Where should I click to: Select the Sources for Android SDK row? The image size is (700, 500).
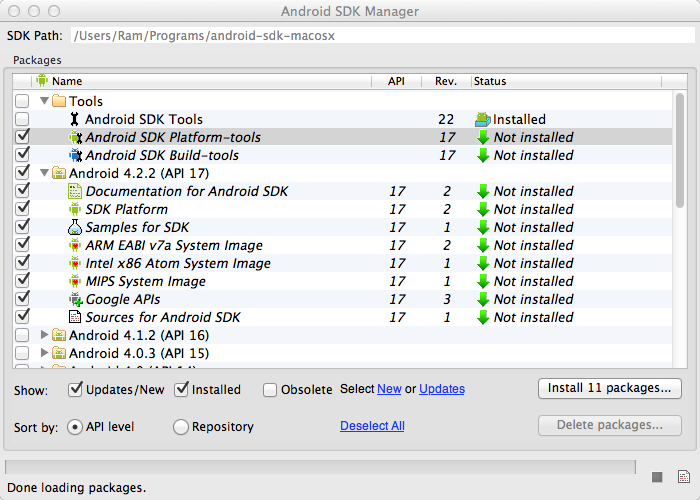342,317
